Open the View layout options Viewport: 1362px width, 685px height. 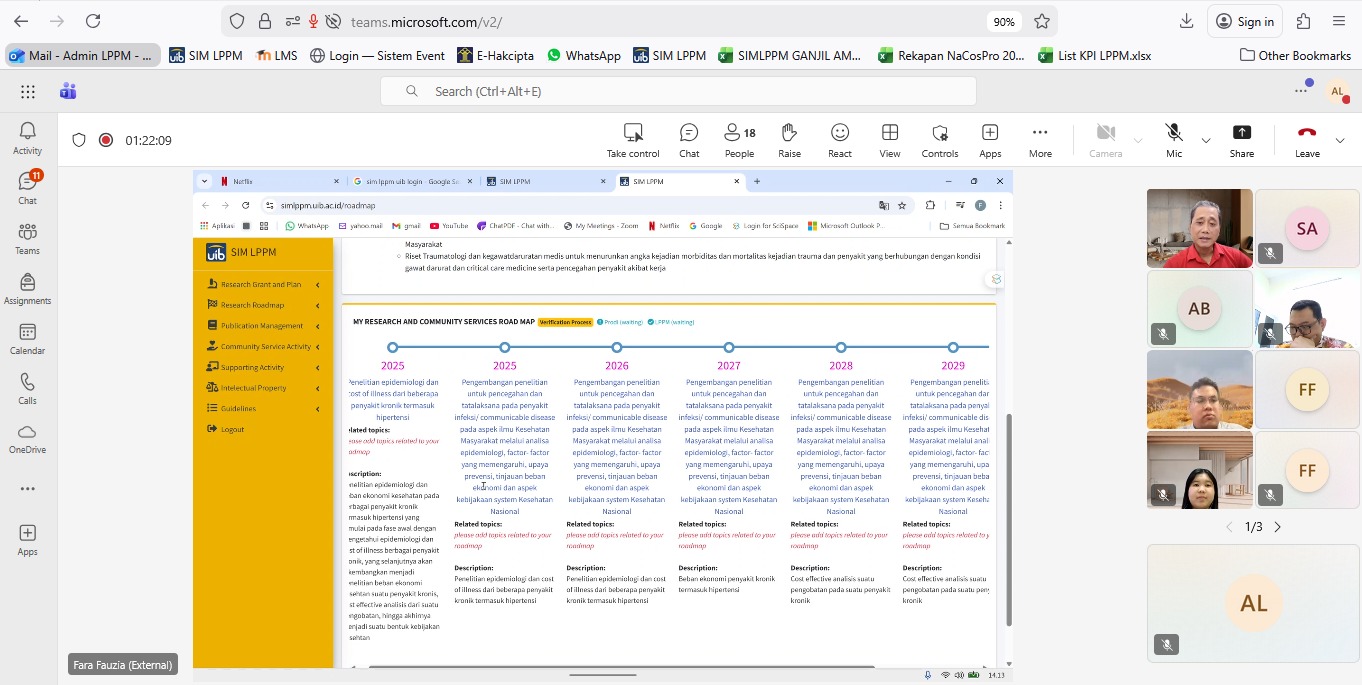pyautogui.click(x=889, y=140)
